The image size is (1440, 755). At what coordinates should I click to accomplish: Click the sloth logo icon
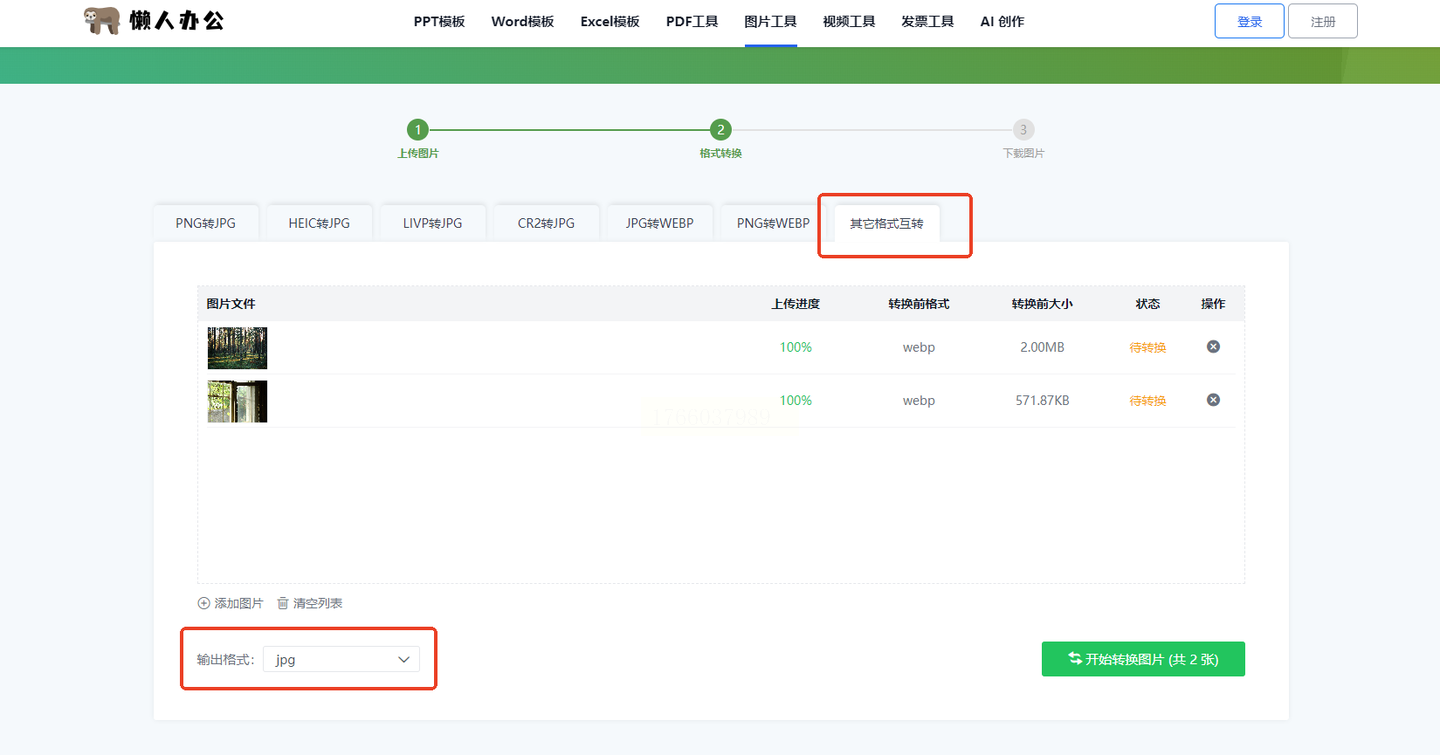[102, 21]
